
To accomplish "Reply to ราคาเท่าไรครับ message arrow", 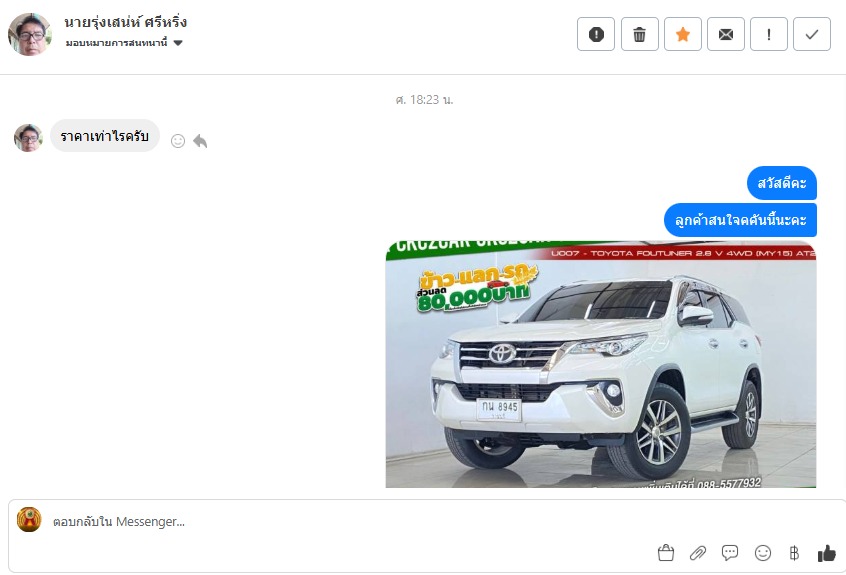I will (200, 141).
